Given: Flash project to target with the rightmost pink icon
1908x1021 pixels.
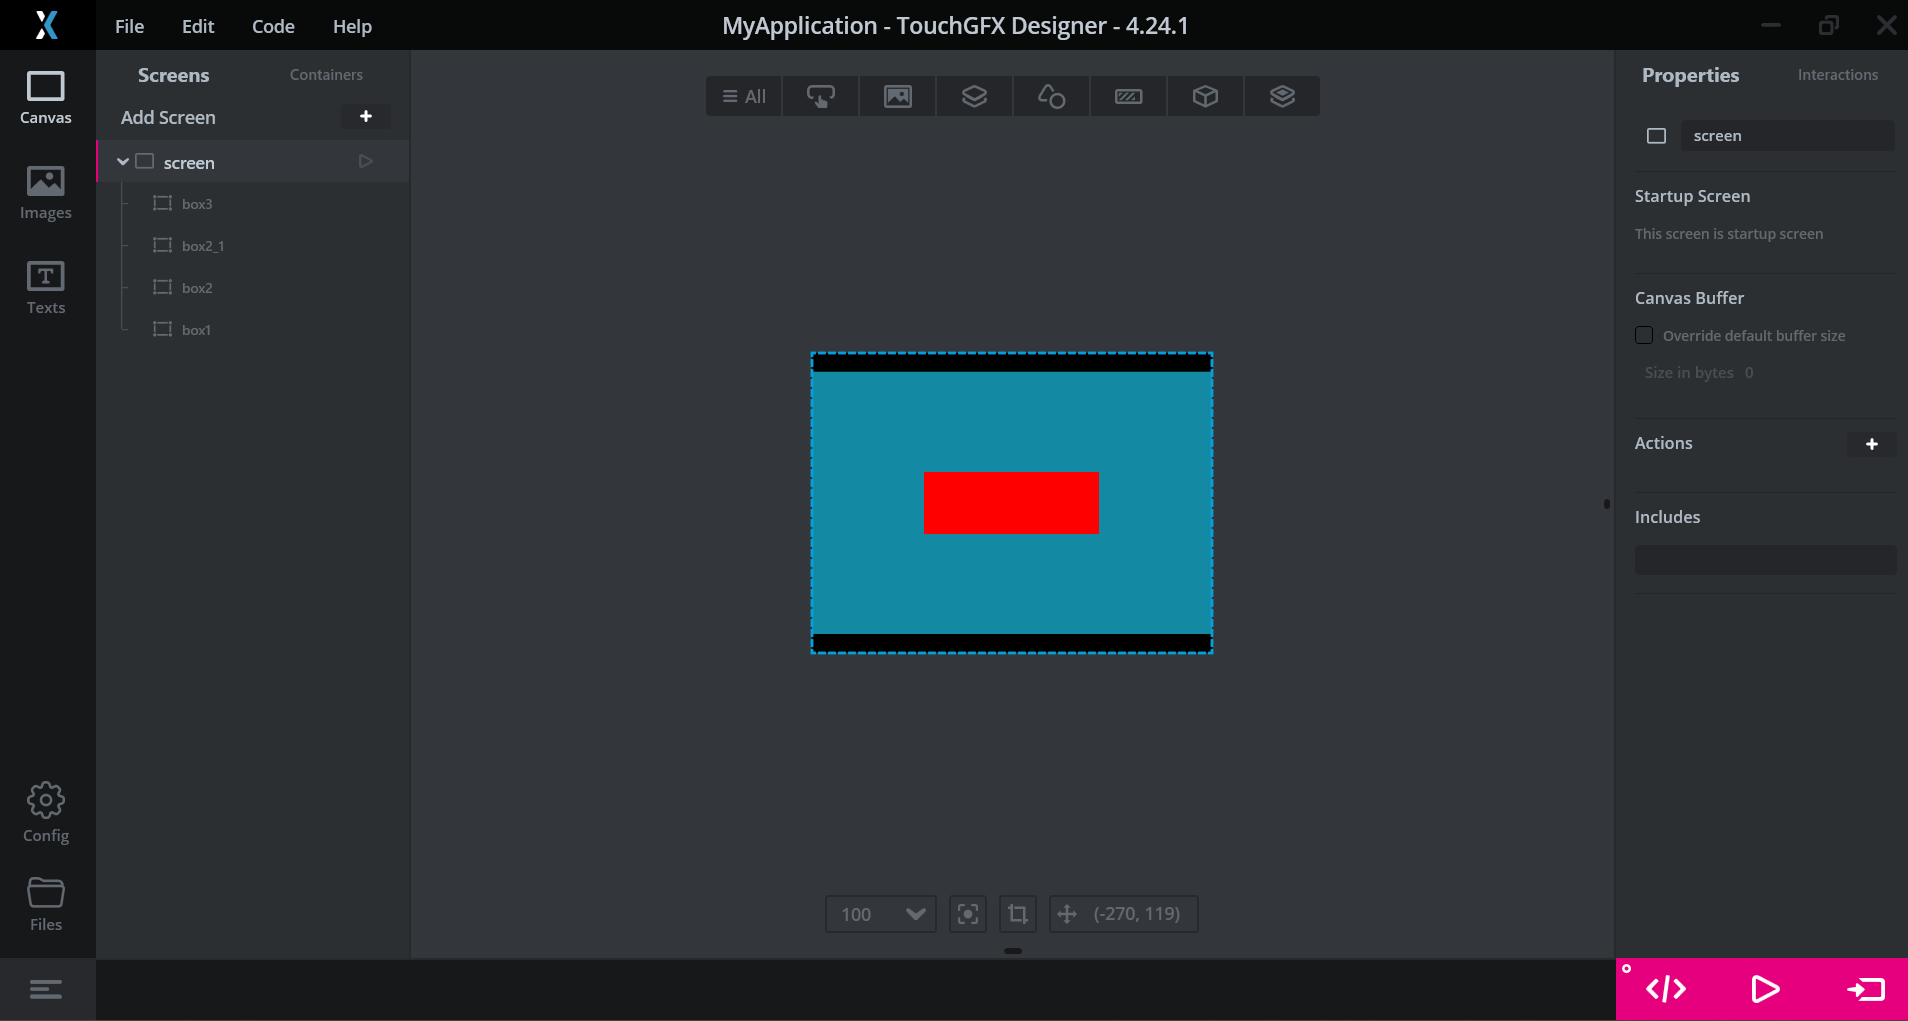Looking at the screenshot, I should [1868, 989].
